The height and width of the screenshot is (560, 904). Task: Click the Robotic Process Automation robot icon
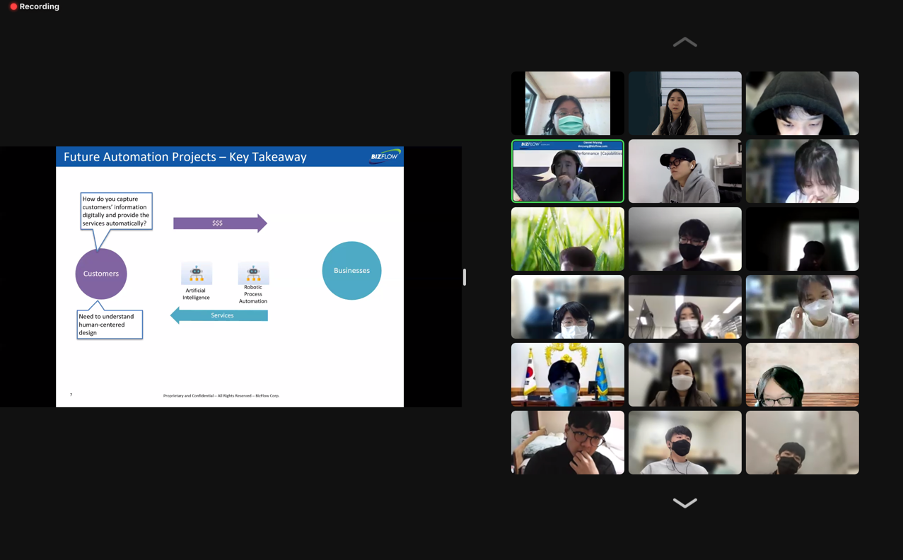click(253, 273)
